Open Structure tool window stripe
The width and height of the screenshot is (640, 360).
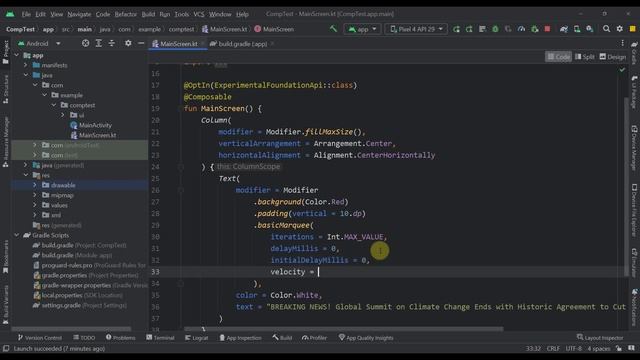[x=6, y=89]
